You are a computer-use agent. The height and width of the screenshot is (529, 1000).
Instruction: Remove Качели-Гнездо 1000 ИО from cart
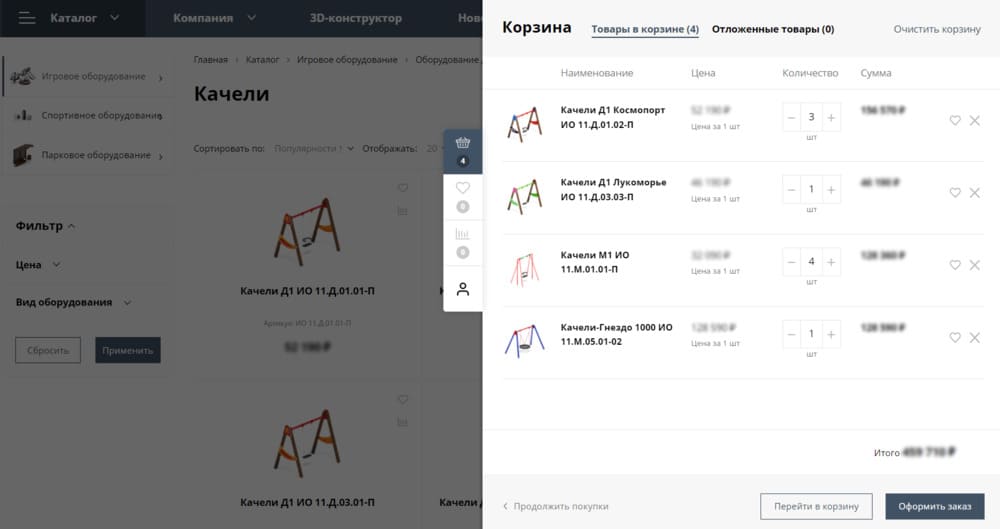coord(974,338)
